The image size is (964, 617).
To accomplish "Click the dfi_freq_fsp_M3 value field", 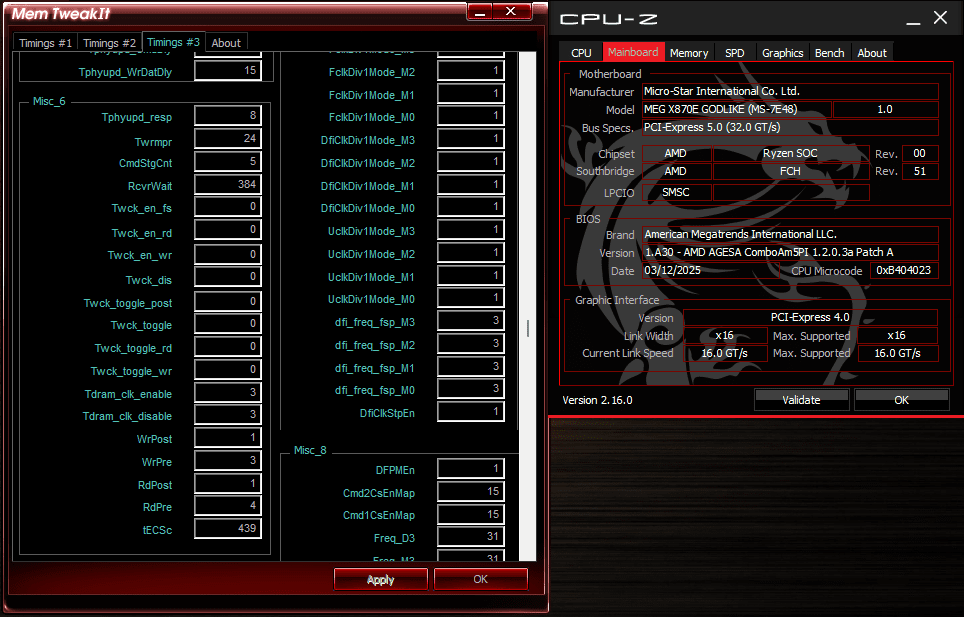I will pyautogui.click(x=471, y=321).
